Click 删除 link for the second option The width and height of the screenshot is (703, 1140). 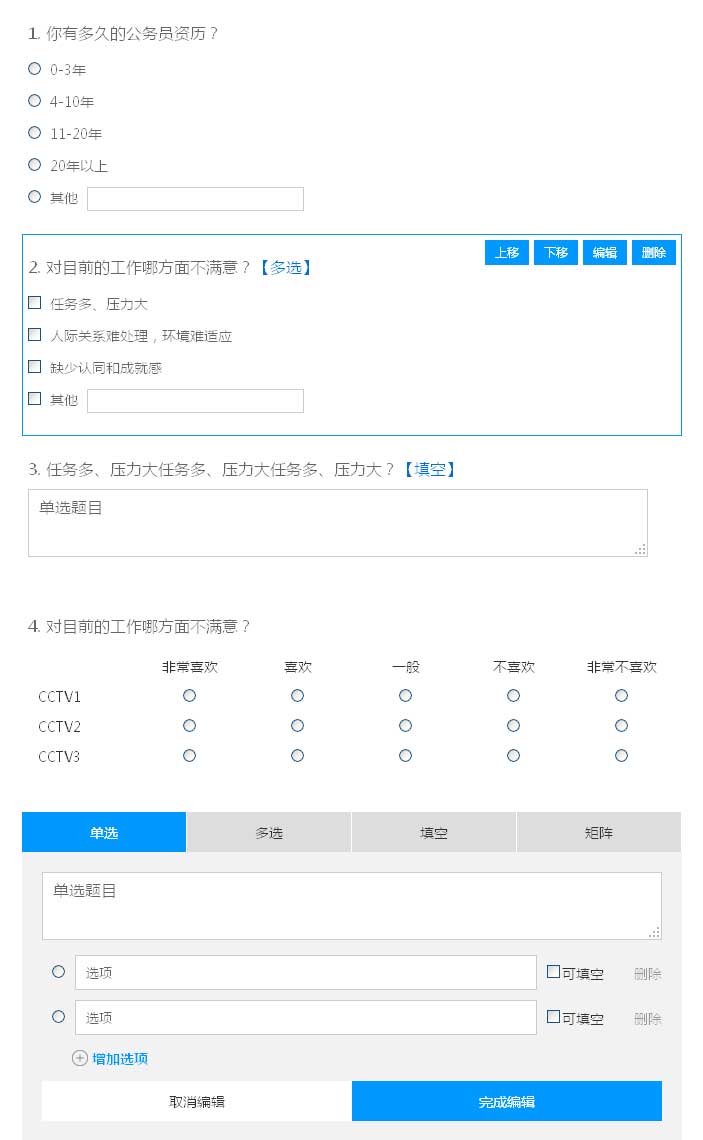tap(647, 1018)
